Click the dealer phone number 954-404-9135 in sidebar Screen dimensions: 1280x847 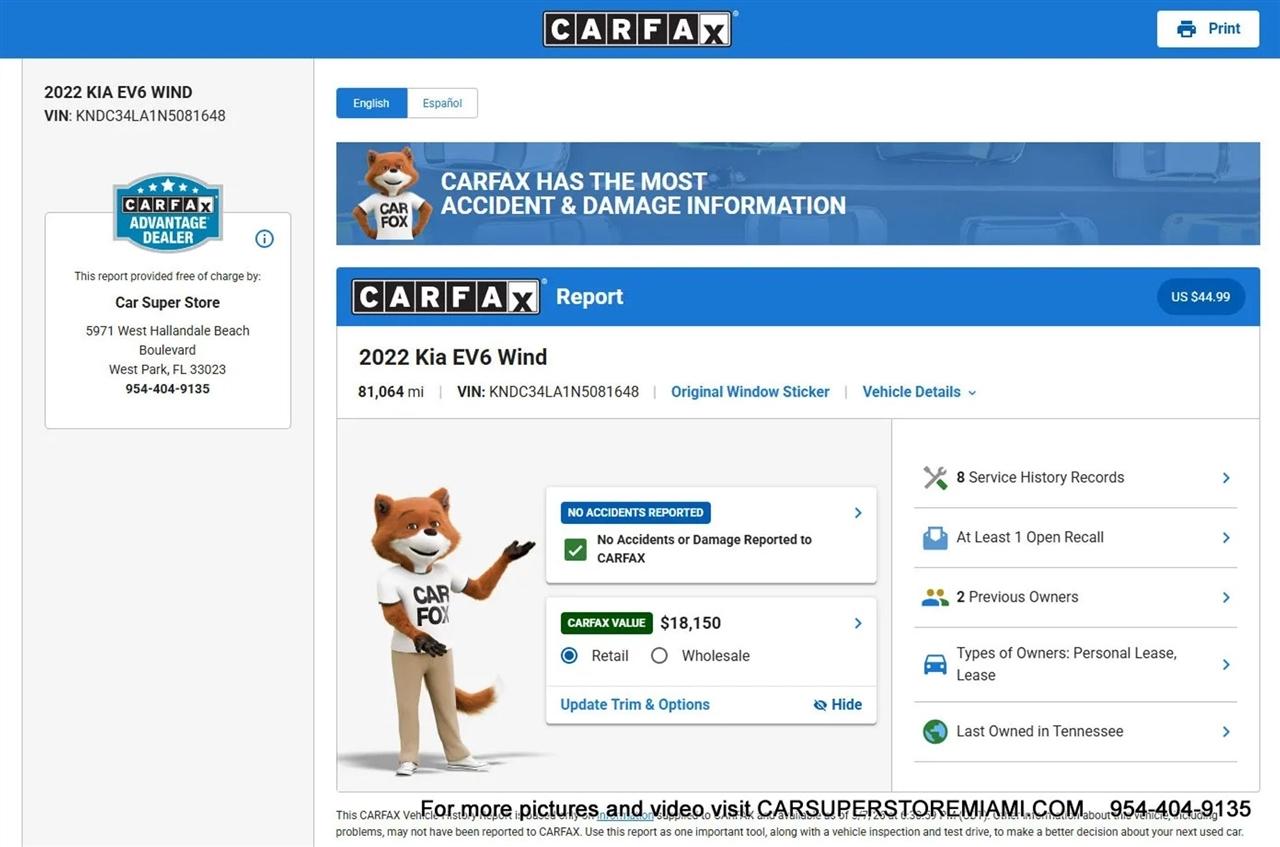tap(168, 389)
